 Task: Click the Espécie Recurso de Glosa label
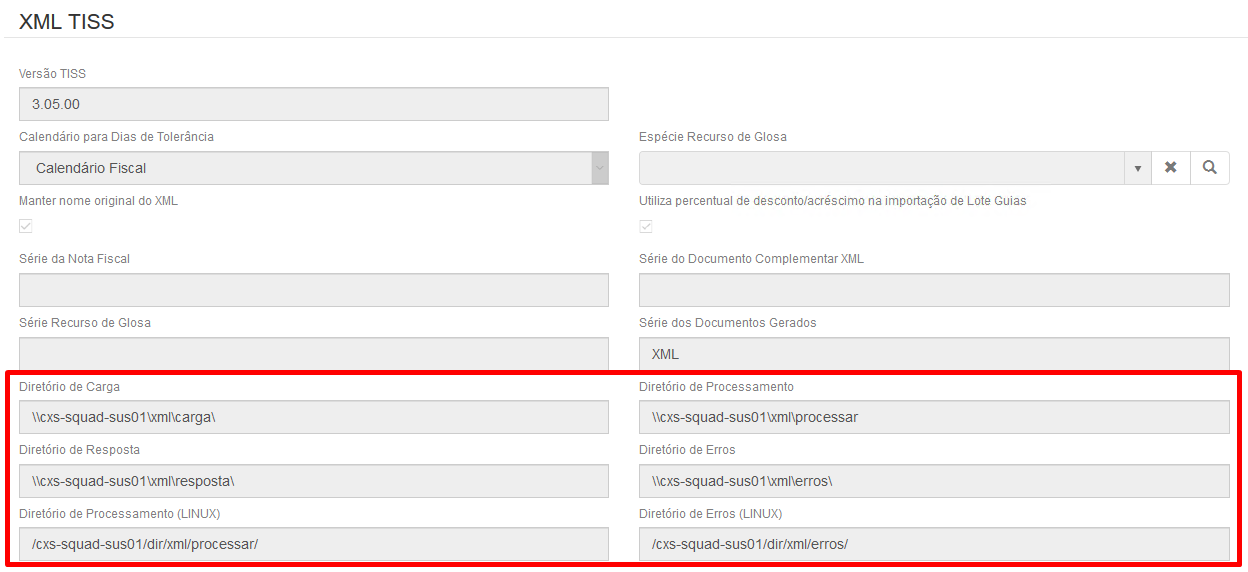[x=713, y=137]
